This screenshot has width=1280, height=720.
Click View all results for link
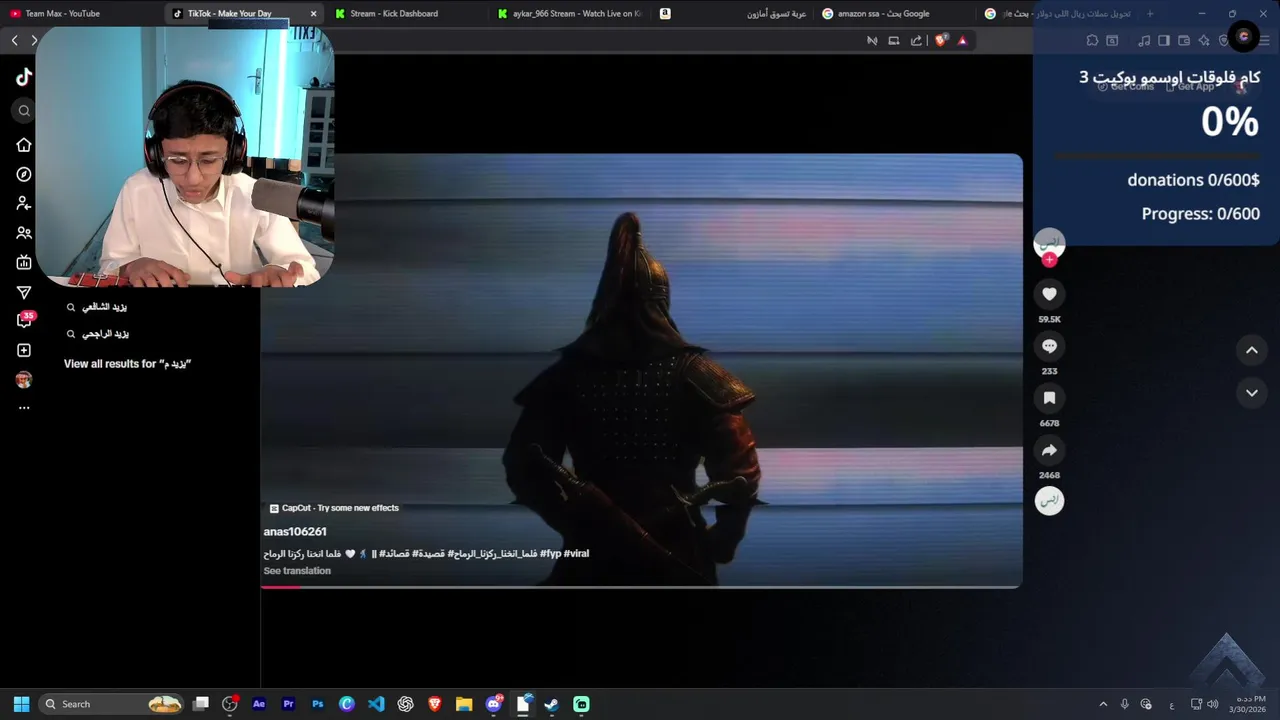pyautogui.click(x=127, y=364)
